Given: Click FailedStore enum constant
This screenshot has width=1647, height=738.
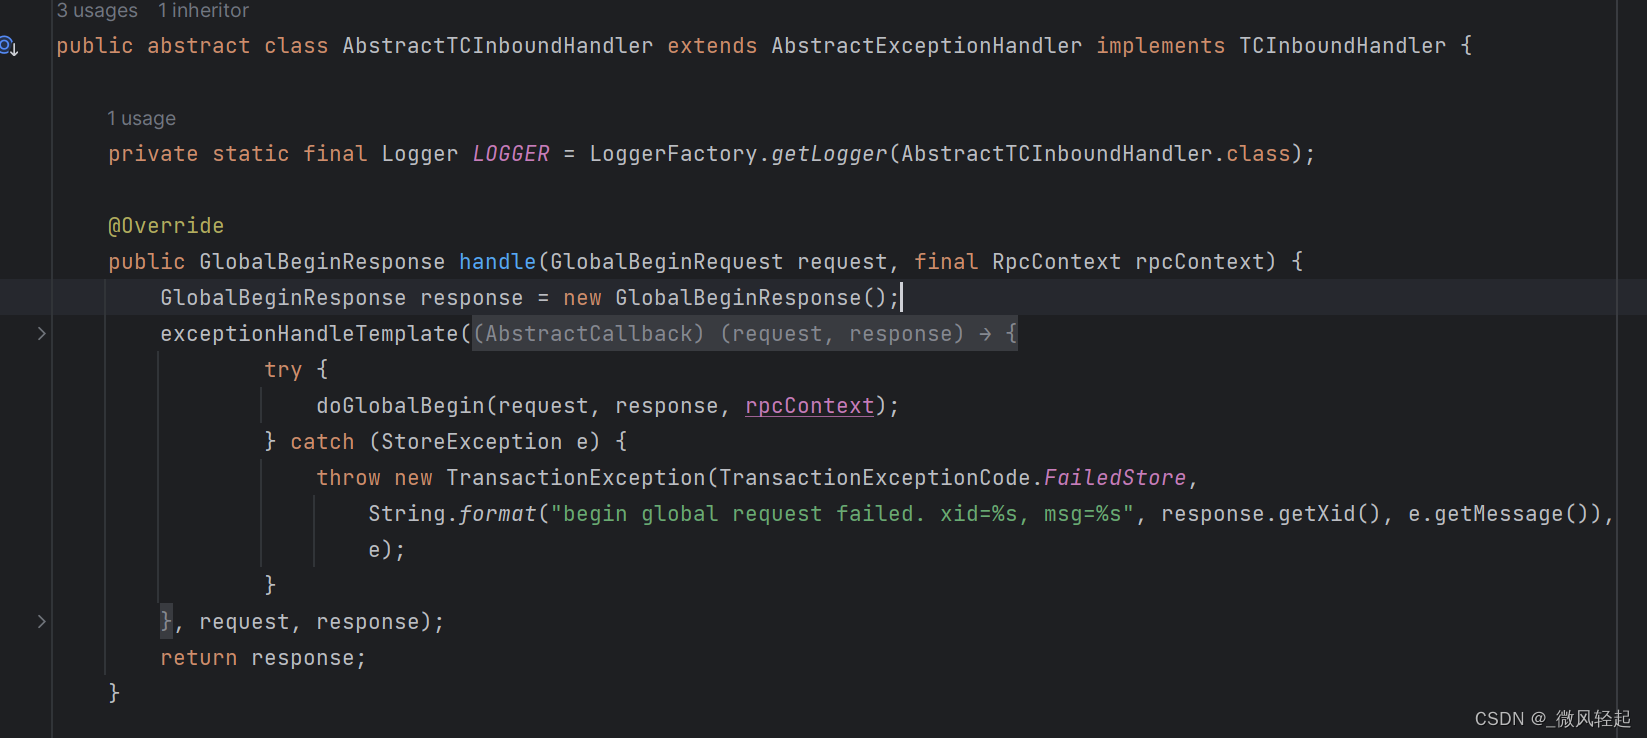Looking at the screenshot, I should point(1115,478).
